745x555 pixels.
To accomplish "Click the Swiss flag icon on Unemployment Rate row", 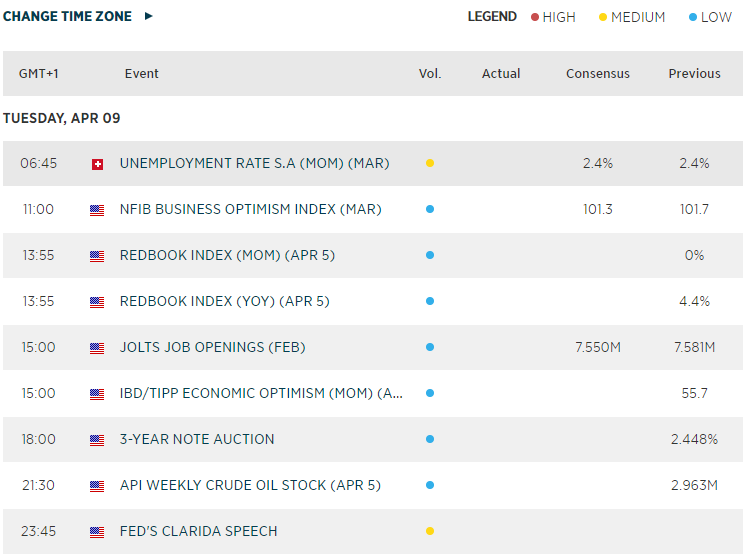I will coord(97,164).
